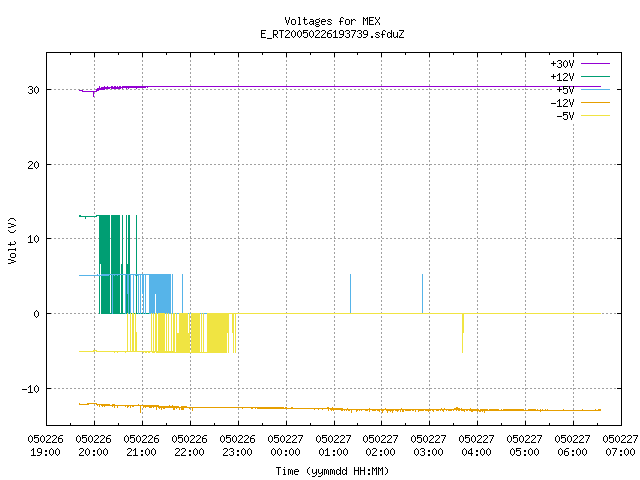Click the green +12V legend line sample
Screen dimensions: 640x480
click(595, 76)
